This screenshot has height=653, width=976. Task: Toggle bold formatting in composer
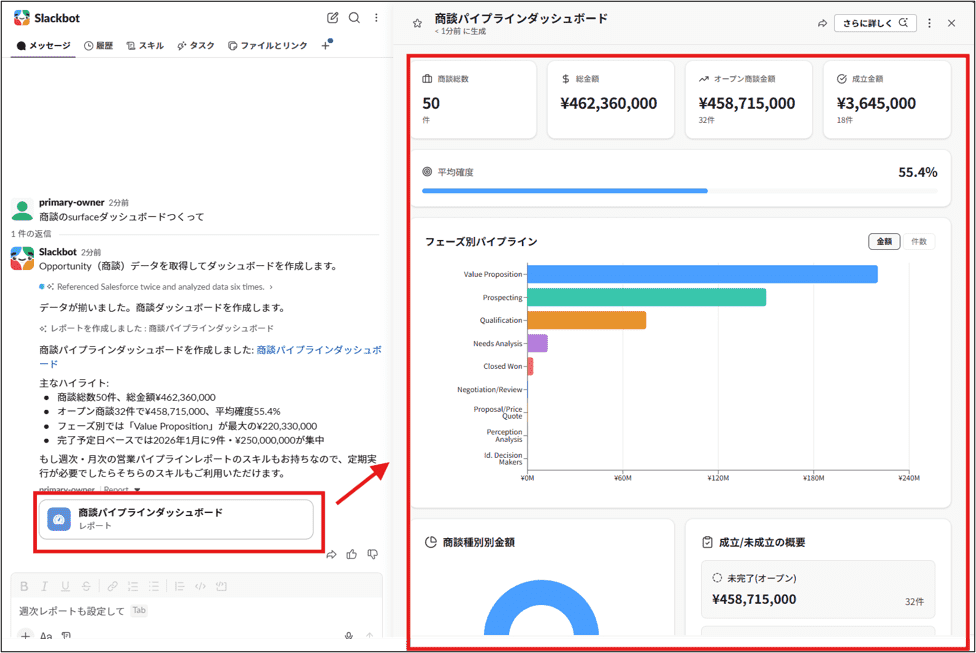pos(24,586)
